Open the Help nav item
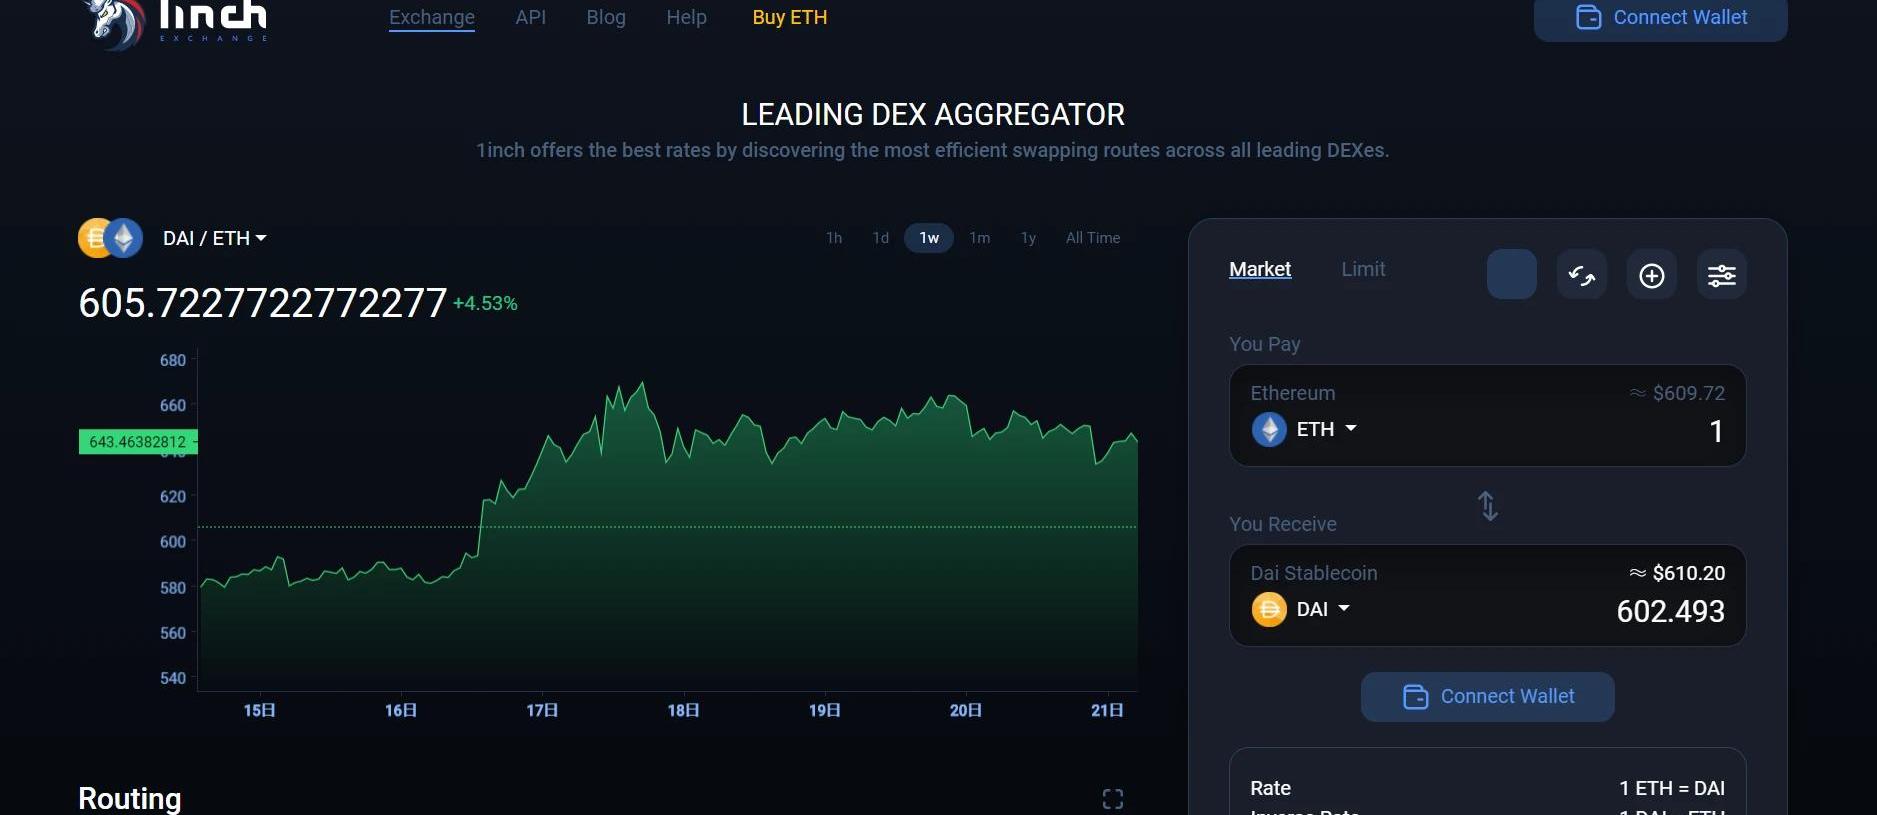The image size is (1877, 815). coord(687,17)
